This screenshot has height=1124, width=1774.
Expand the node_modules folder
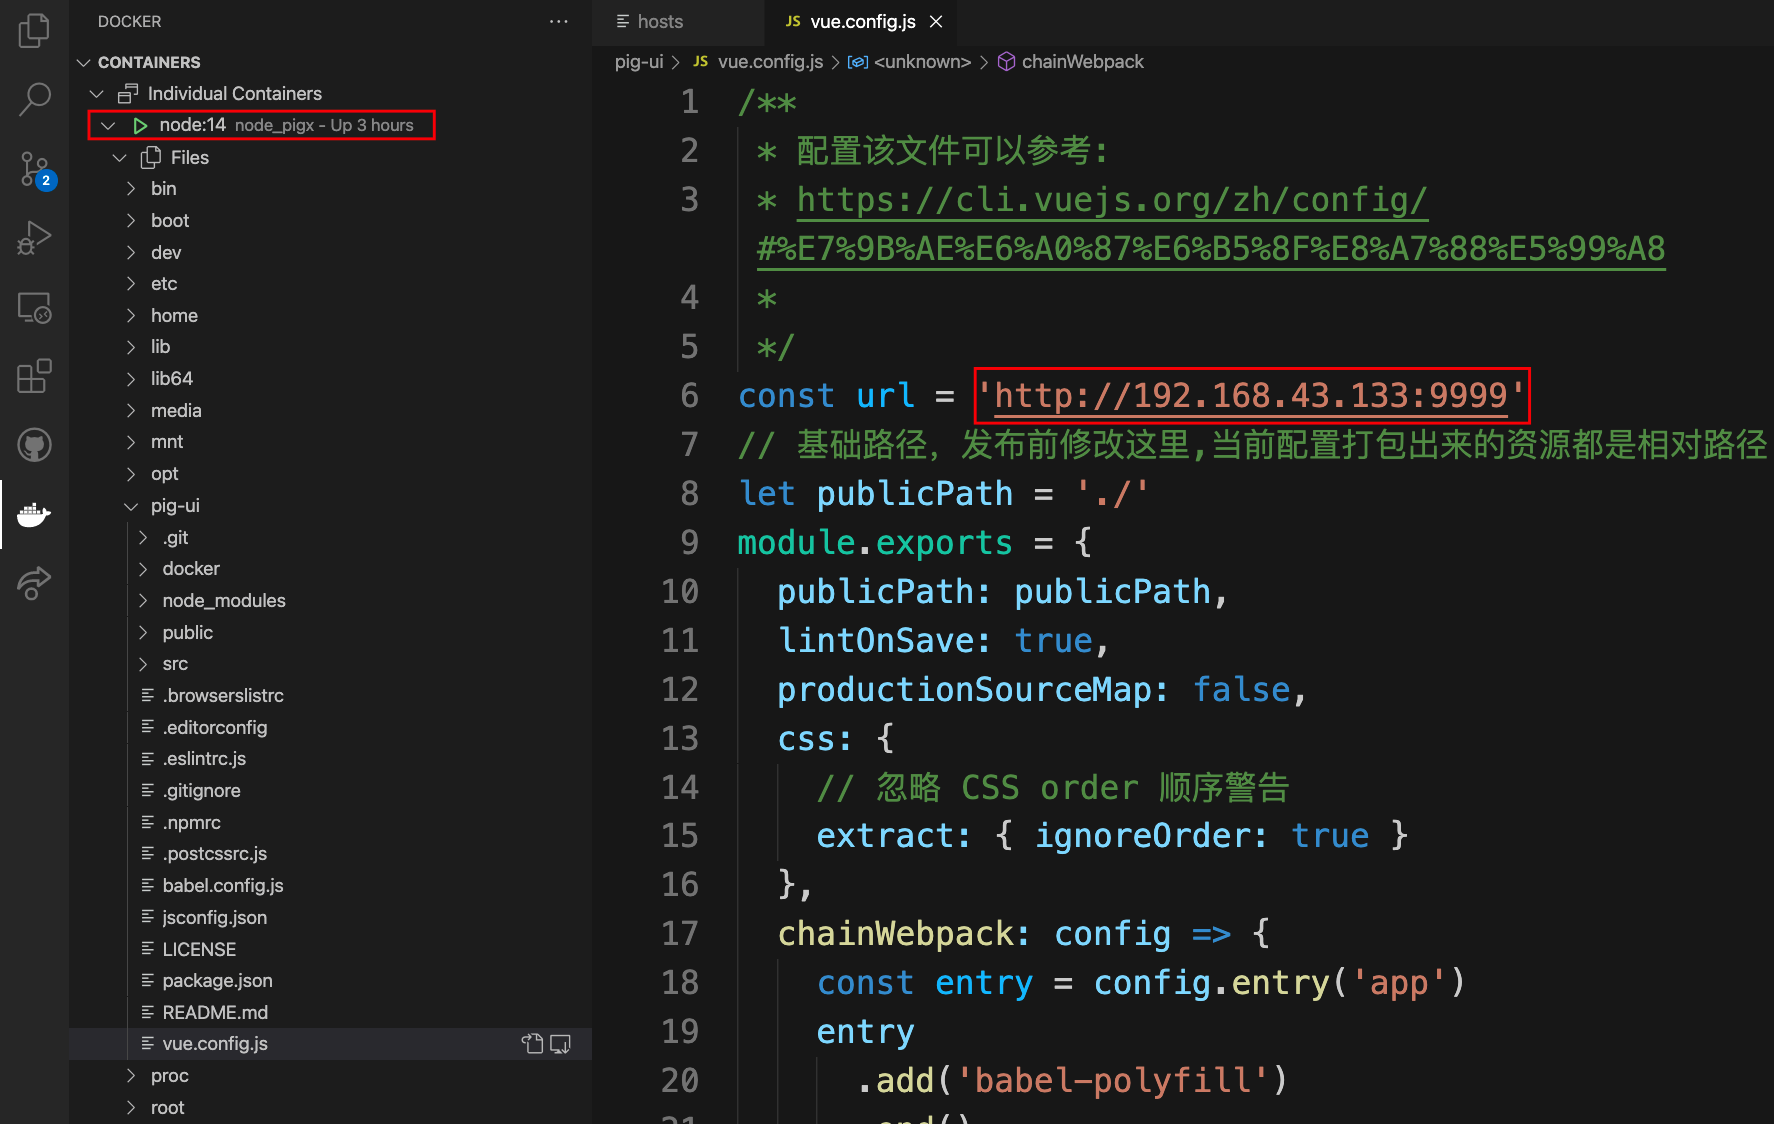223,600
